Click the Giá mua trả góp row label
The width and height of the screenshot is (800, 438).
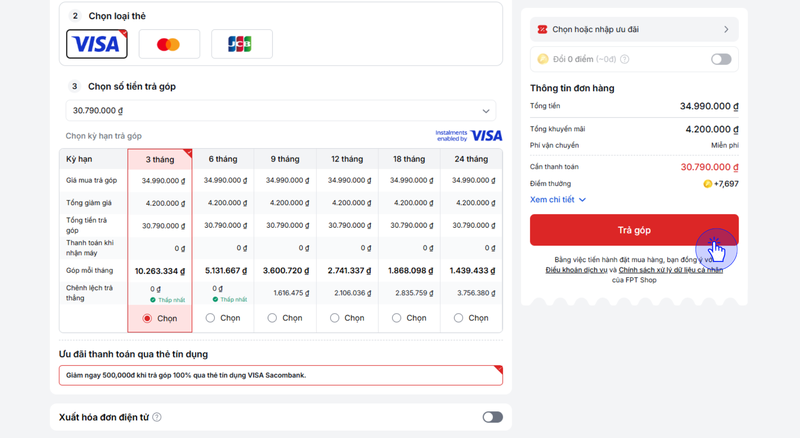[91, 180]
